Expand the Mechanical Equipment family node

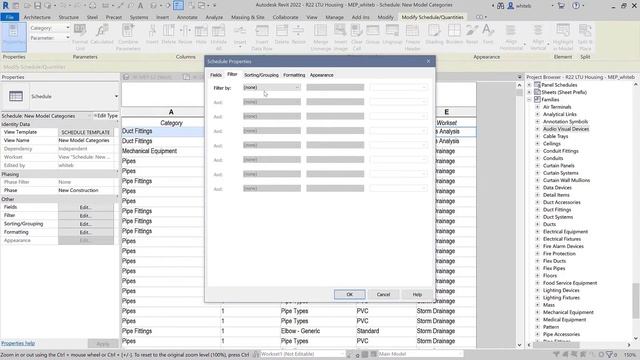(x=538, y=312)
